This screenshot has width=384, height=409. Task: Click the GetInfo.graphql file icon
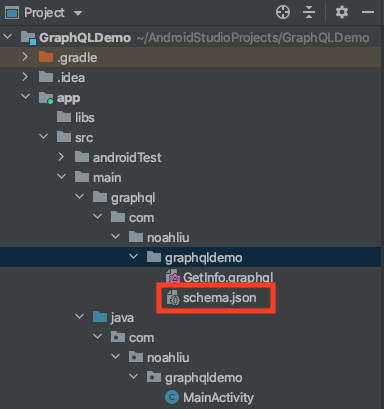(173, 277)
